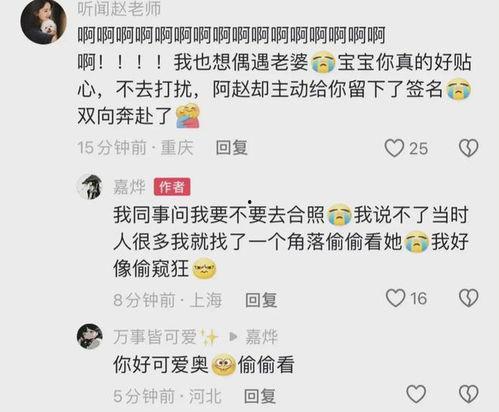Tap the 作者 author badge
This screenshot has width=499, height=412.
pos(172,187)
